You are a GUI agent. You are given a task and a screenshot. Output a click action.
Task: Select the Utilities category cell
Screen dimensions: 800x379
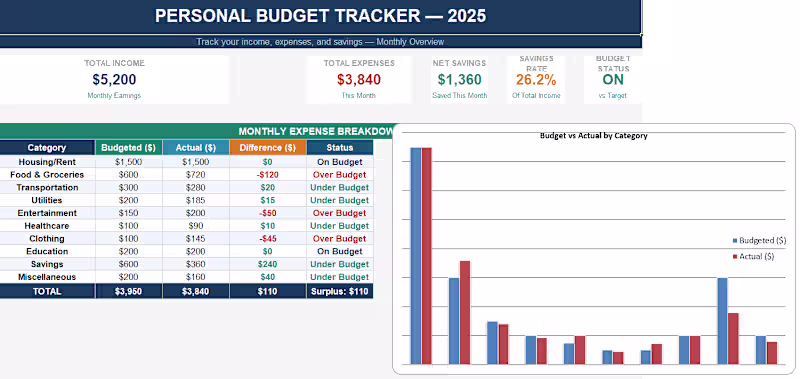point(47,200)
